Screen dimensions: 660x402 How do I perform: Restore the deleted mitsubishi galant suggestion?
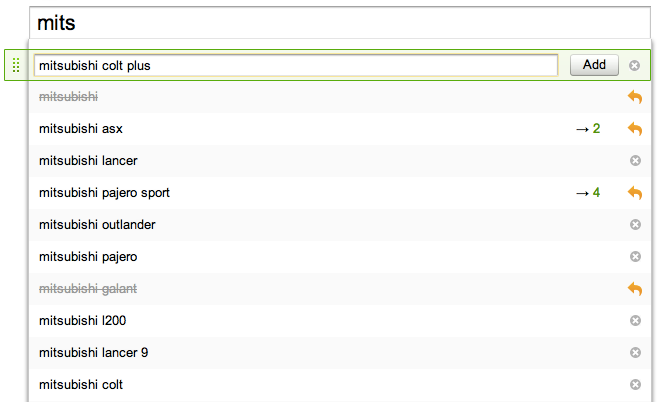pos(635,289)
